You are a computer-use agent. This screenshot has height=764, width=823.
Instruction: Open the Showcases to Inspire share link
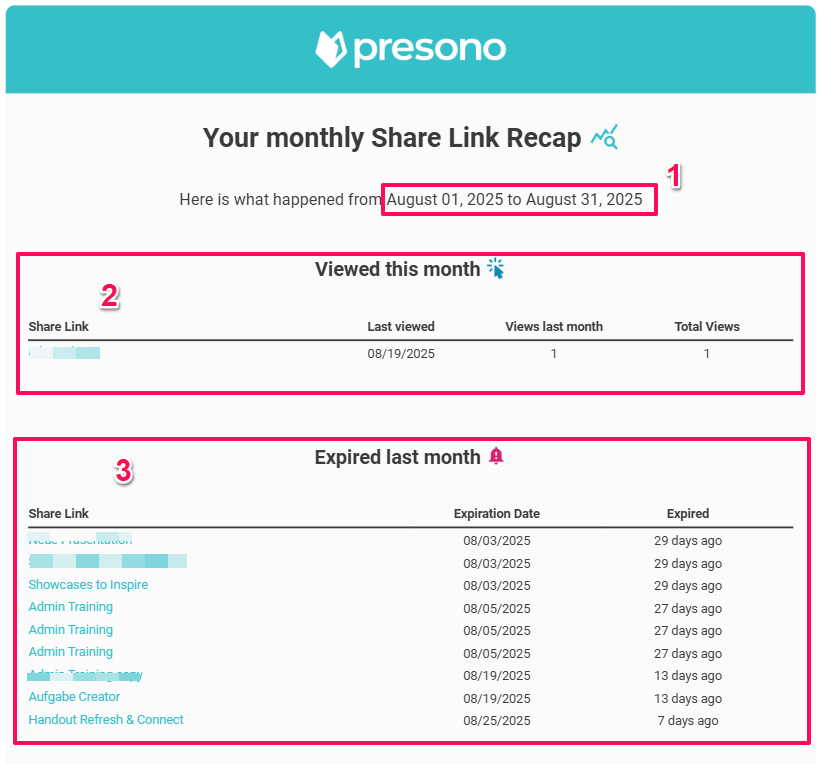pos(88,585)
